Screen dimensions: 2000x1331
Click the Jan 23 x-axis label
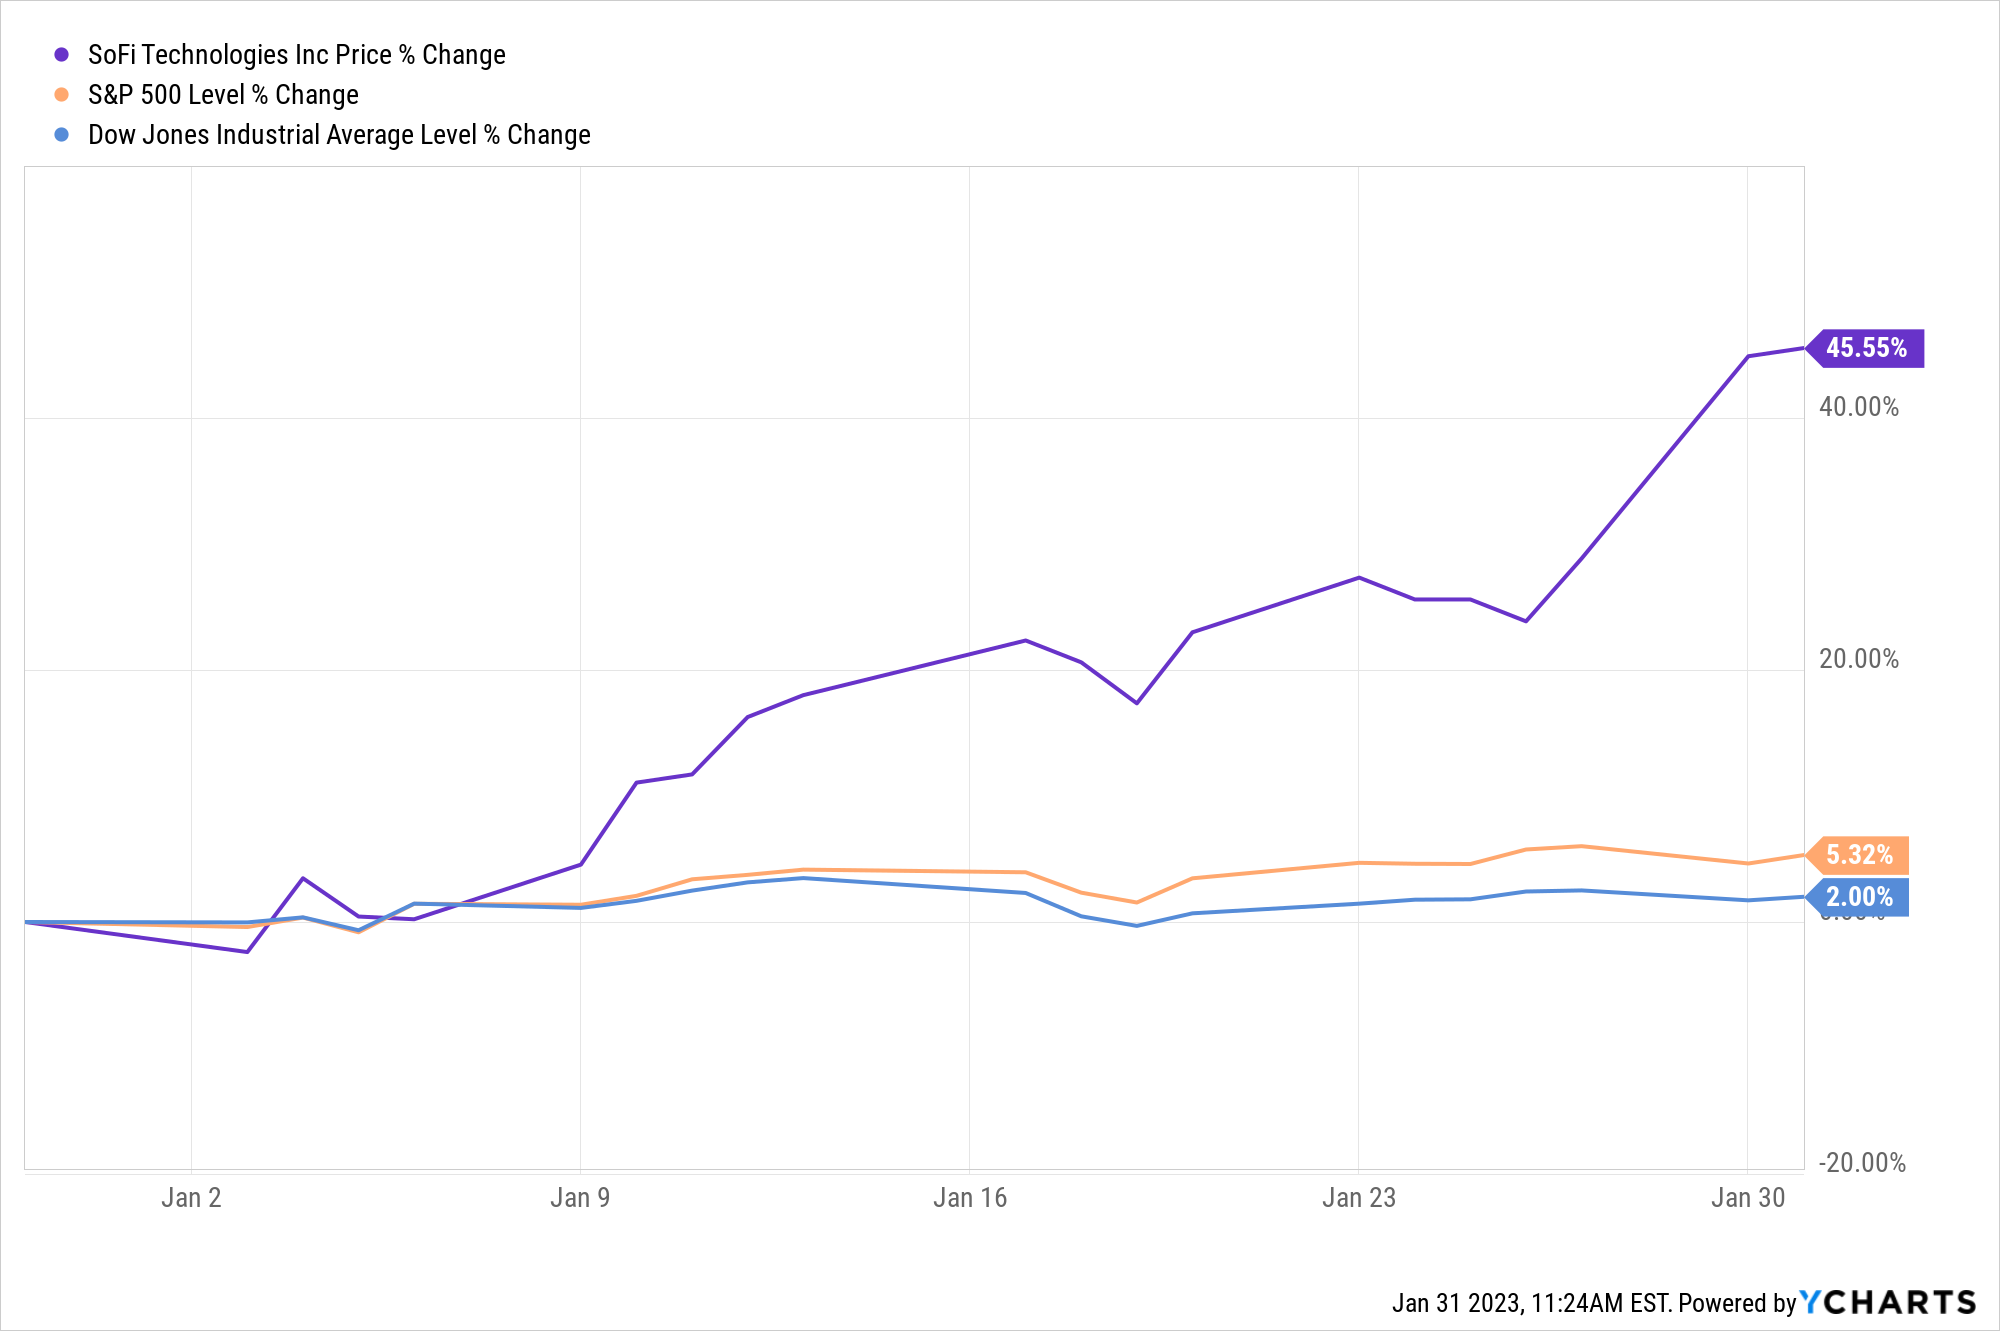1358,1197
